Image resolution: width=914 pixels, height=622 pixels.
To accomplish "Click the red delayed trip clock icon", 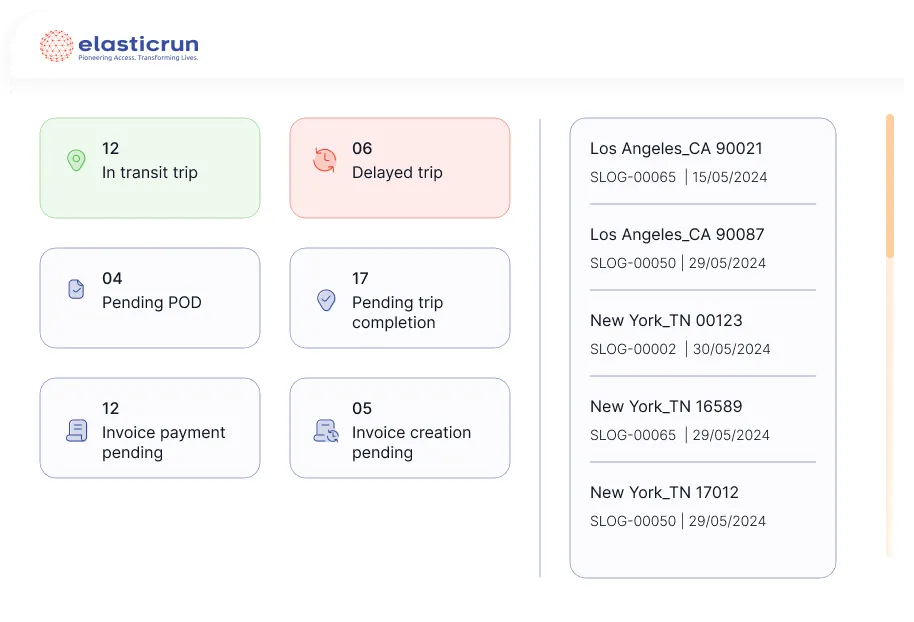I will click(x=325, y=160).
